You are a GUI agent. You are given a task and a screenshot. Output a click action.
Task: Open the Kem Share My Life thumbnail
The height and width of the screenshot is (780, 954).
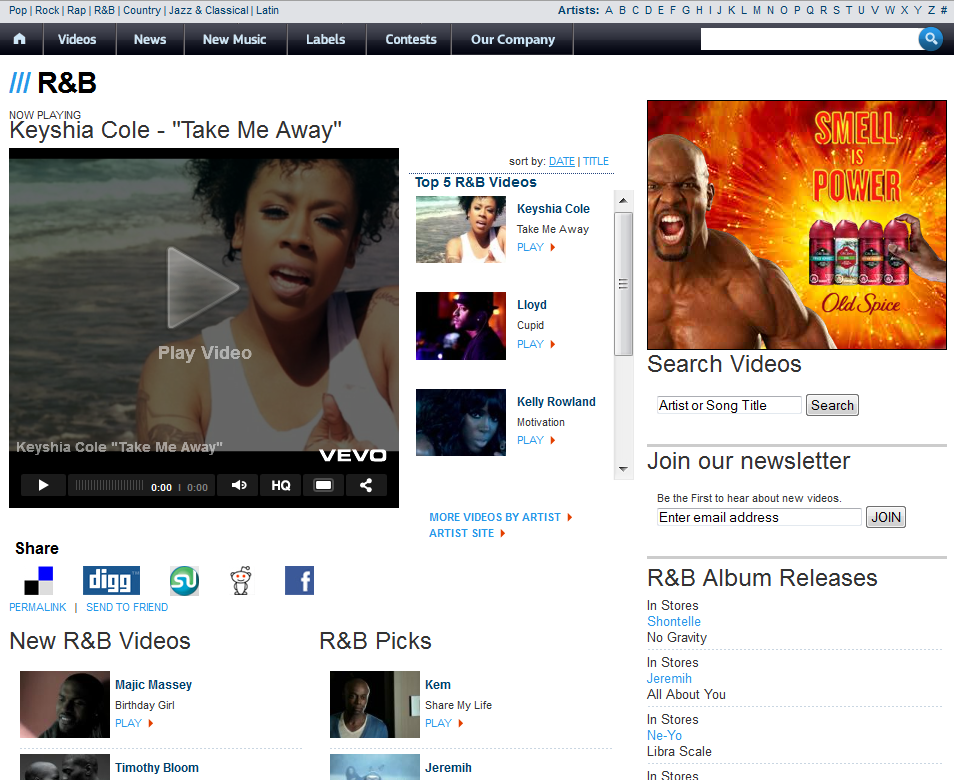click(375, 705)
